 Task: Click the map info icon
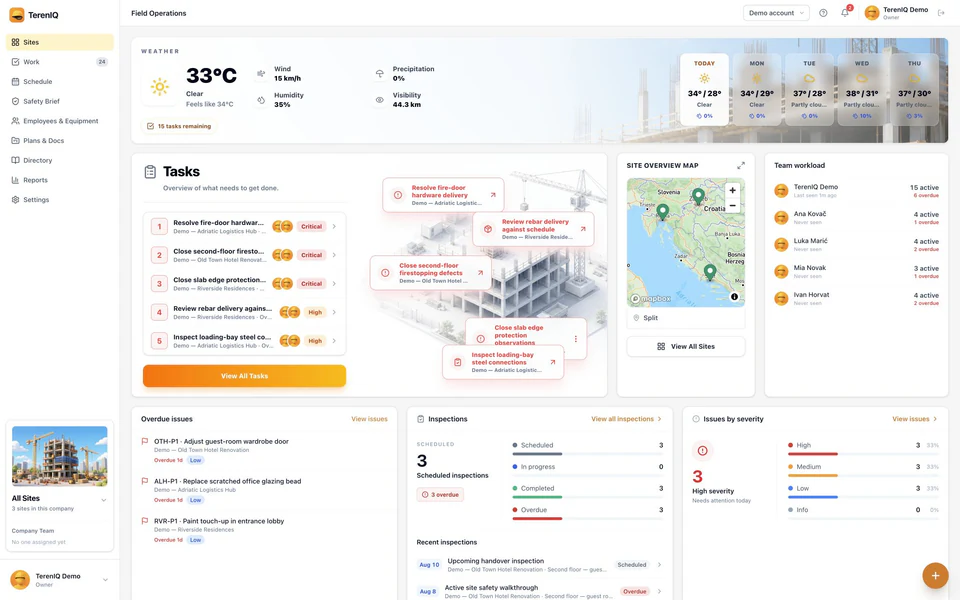(734, 297)
